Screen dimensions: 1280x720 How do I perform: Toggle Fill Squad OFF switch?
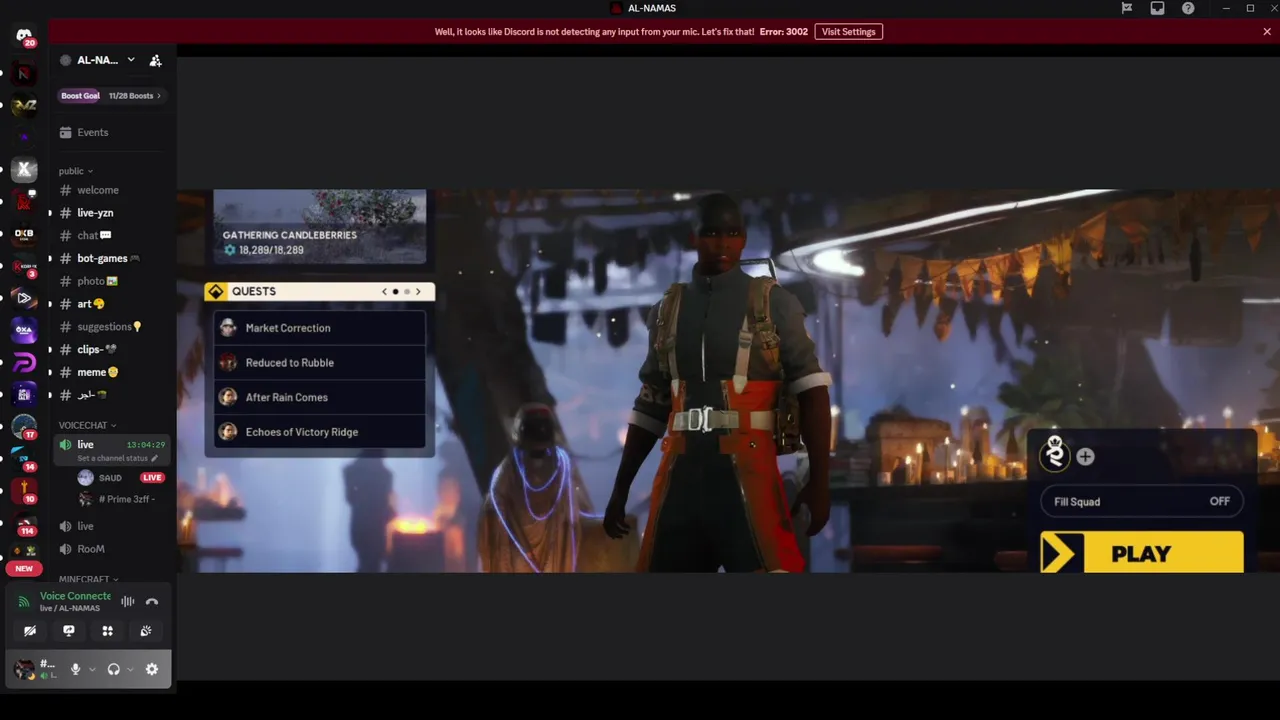(1142, 502)
